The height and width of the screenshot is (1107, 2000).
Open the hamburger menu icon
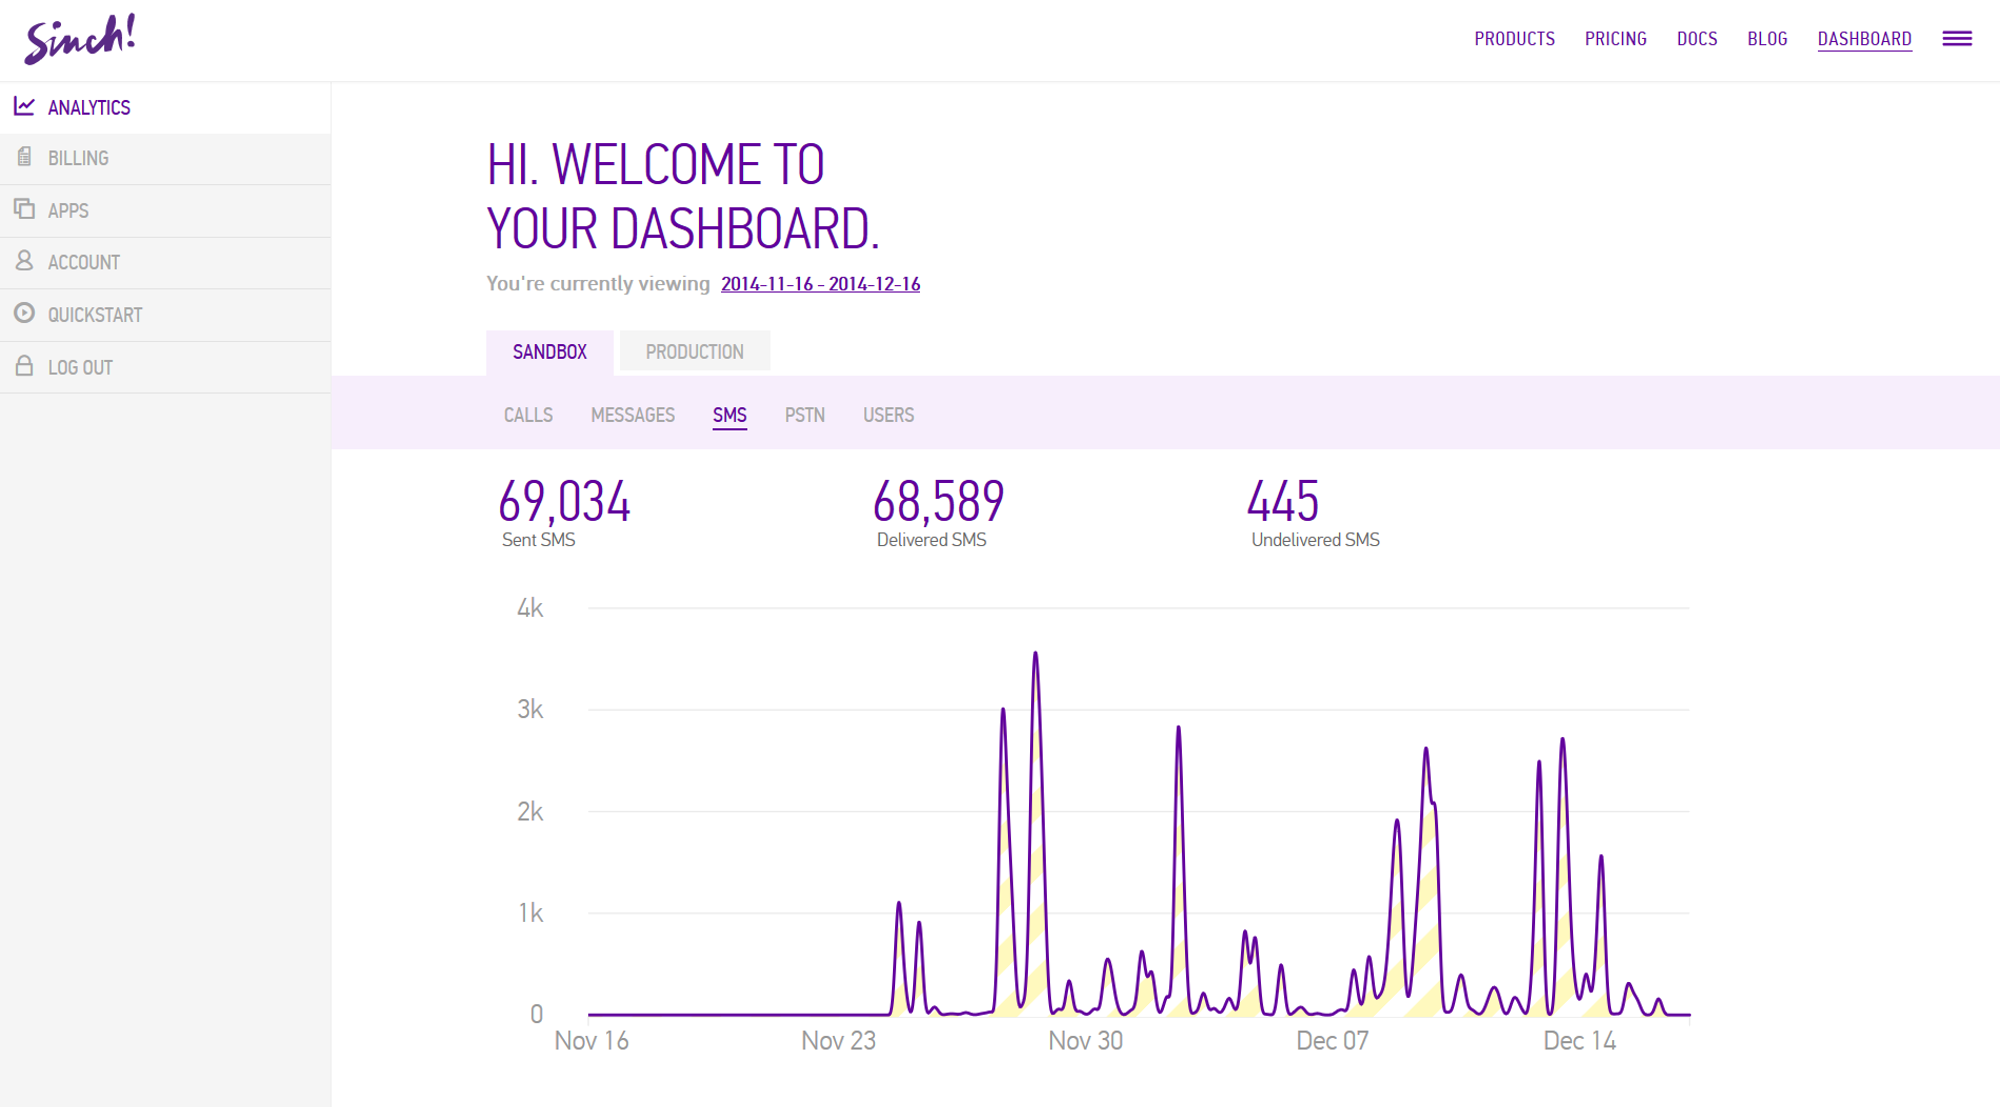pos(1956,39)
